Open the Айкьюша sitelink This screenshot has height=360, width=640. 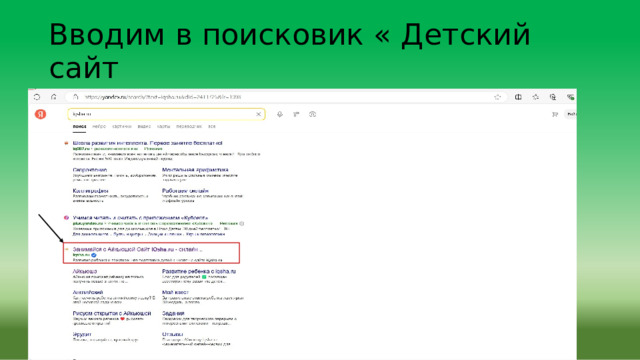point(85,271)
